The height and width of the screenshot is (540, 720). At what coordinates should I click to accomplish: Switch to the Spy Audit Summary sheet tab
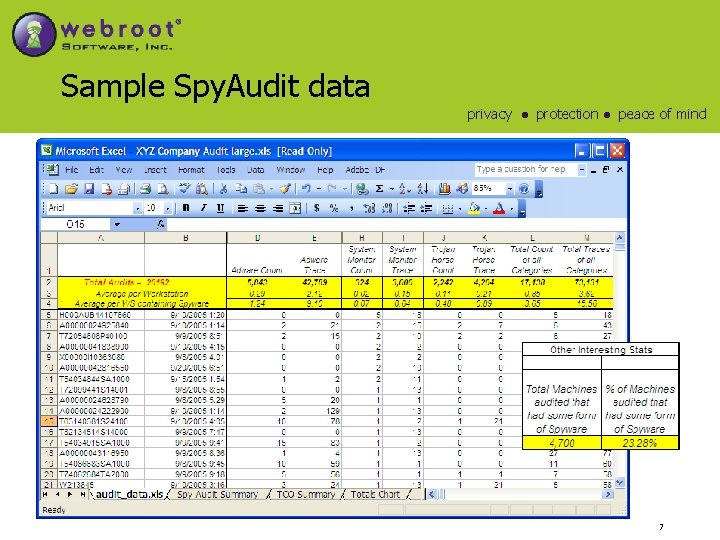(x=218, y=495)
